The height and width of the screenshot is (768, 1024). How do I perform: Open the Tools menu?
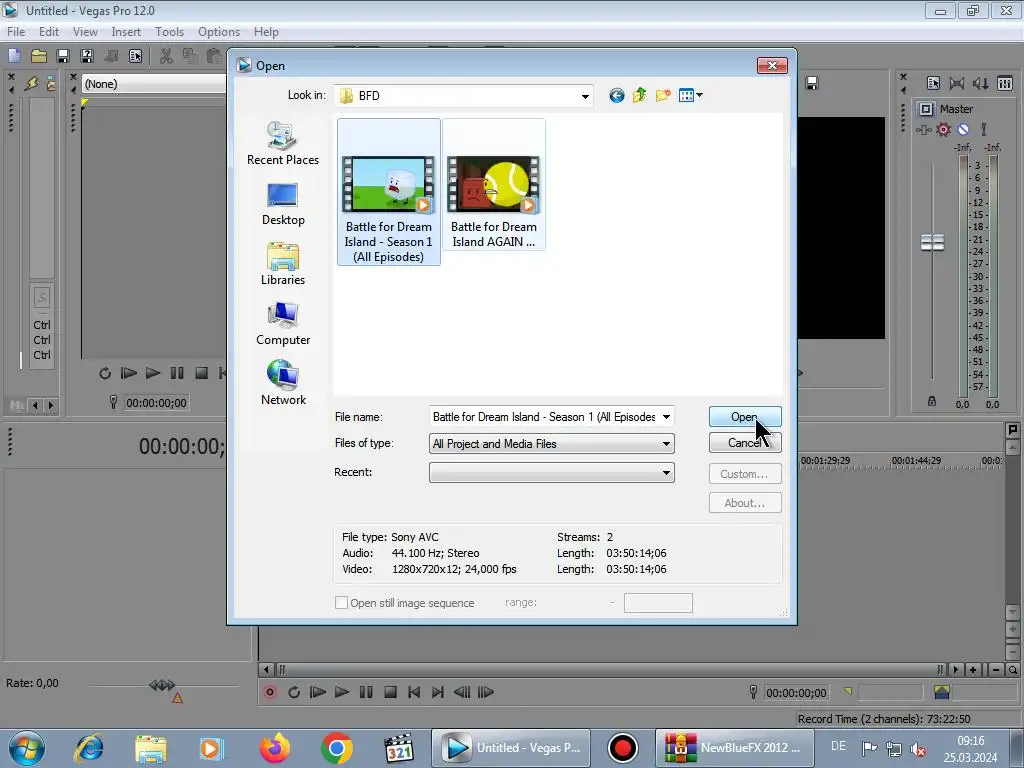pos(169,32)
